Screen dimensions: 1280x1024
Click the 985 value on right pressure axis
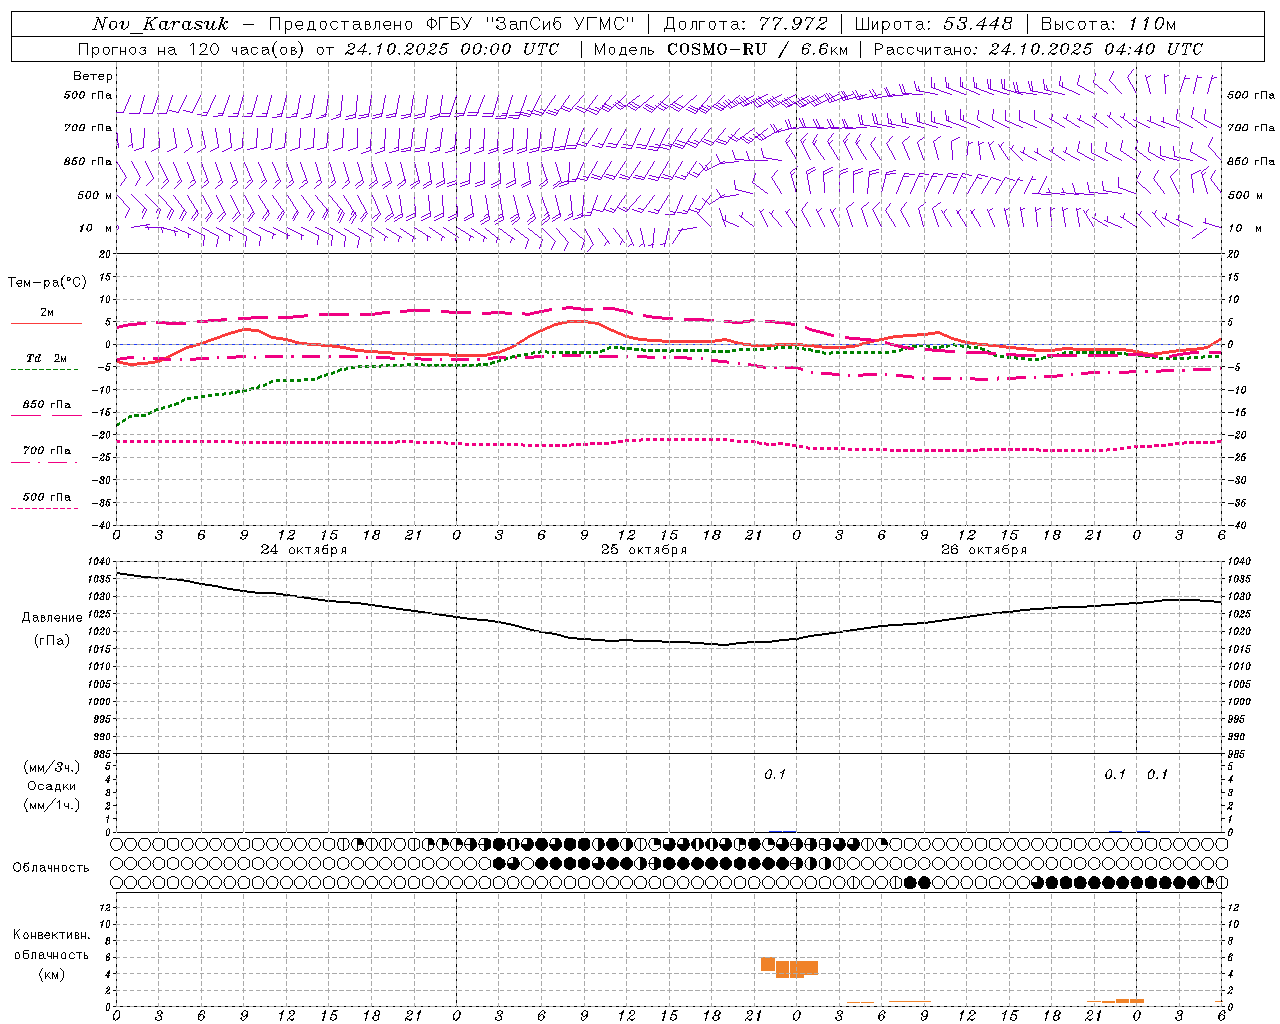[x=1238, y=754]
